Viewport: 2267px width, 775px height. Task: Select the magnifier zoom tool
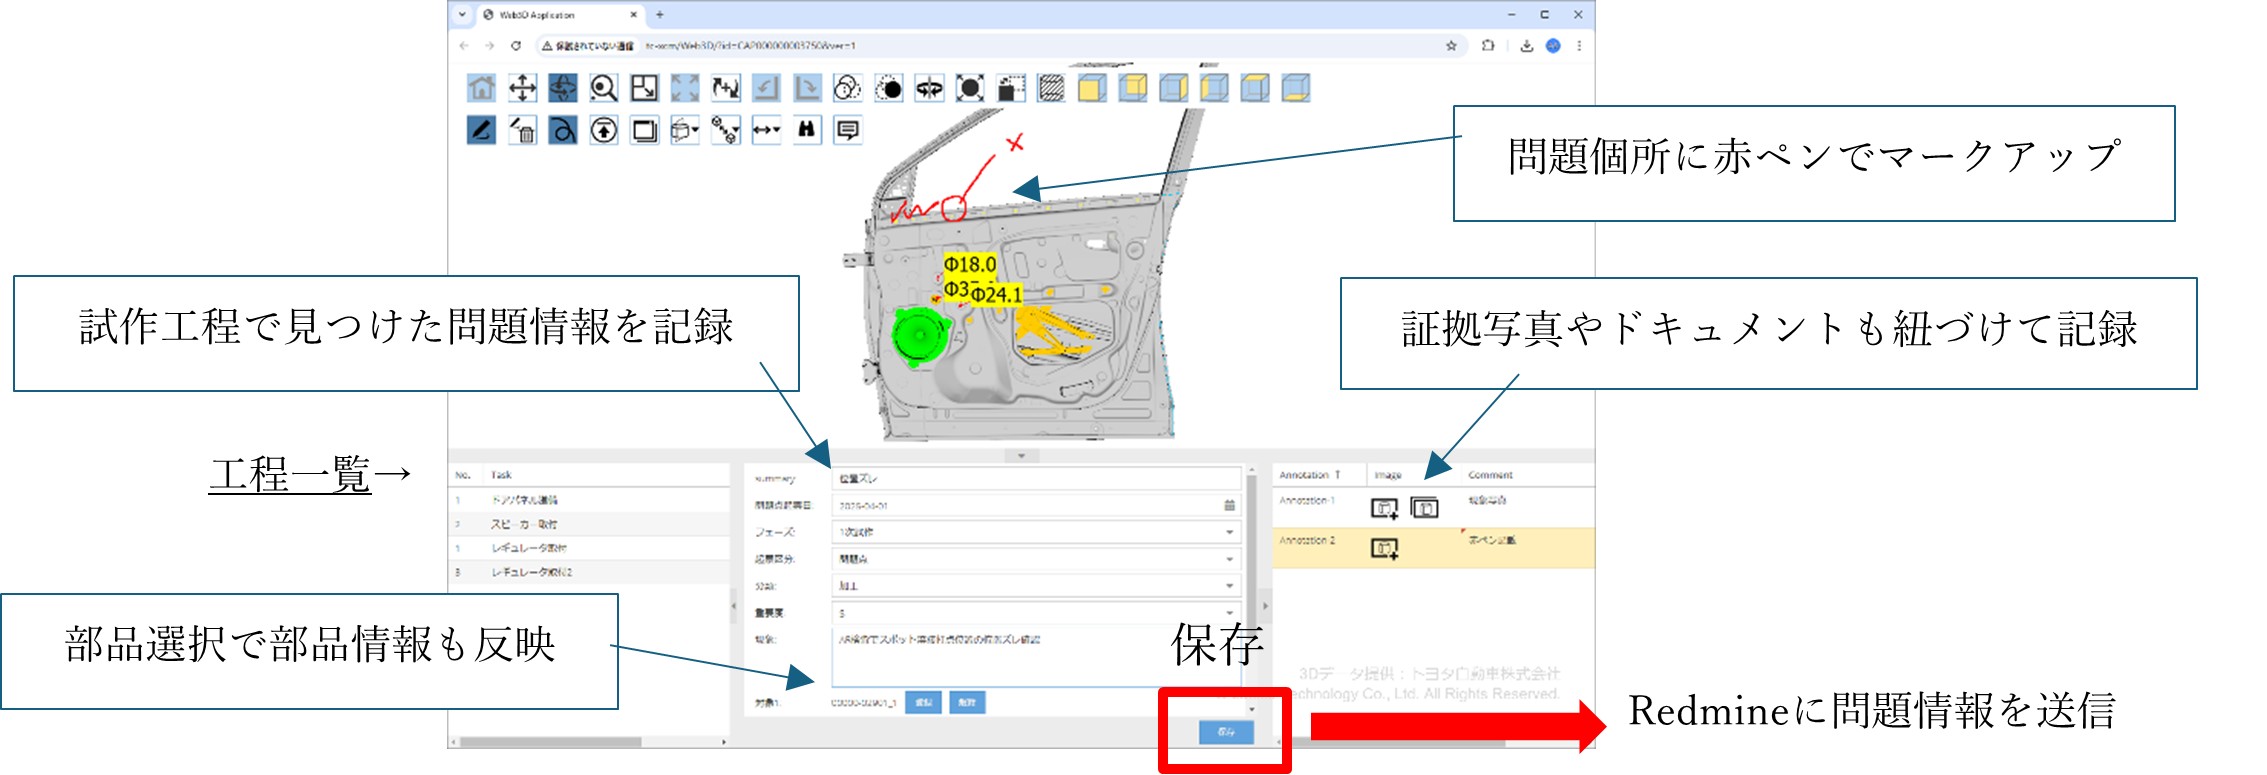pos(603,89)
